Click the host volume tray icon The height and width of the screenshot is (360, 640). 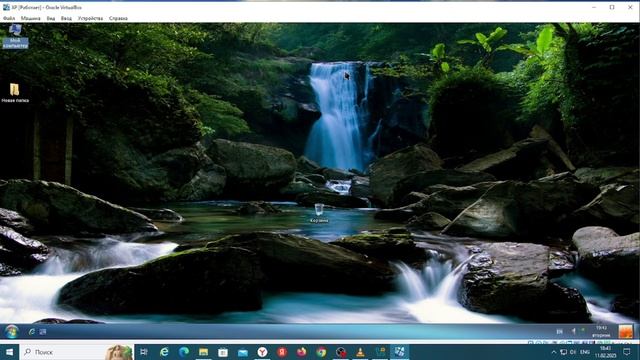573,352
